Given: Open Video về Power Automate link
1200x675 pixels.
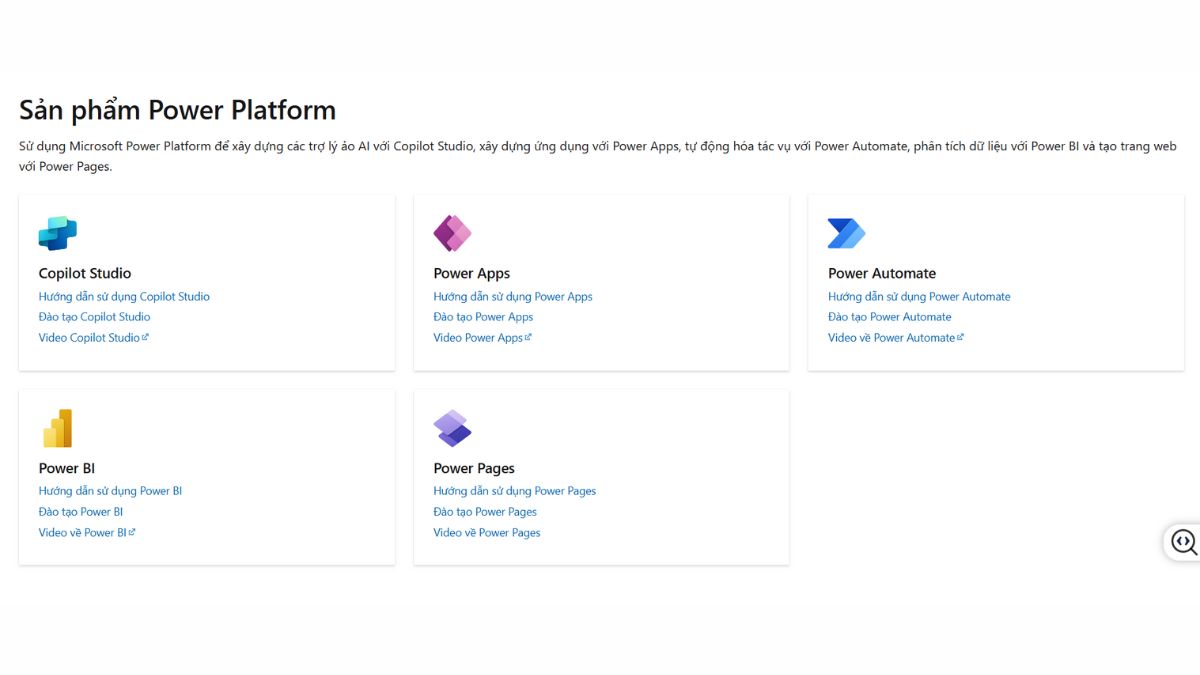Looking at the screenshot, I should click(x=896, y=338).
